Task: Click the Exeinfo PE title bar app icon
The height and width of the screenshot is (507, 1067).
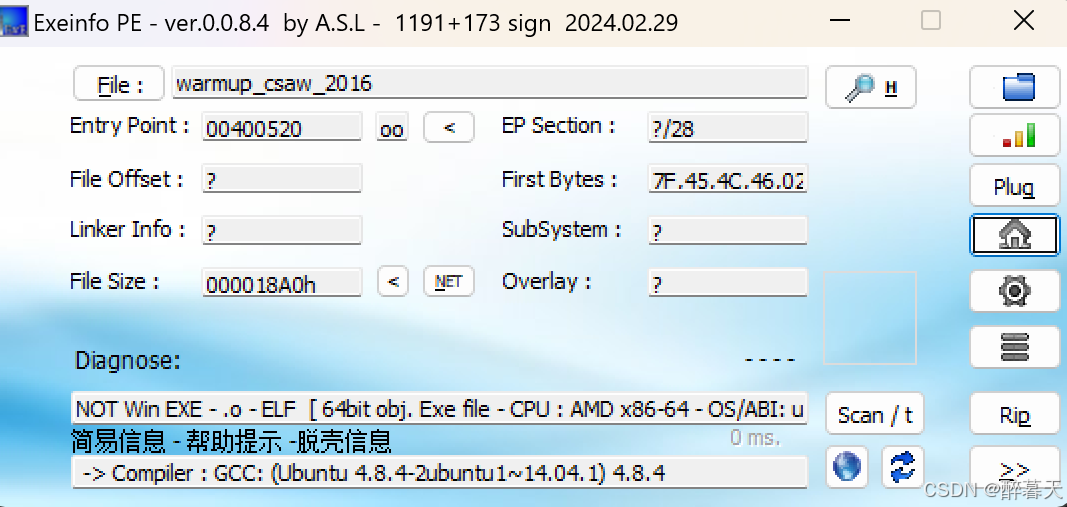Action: coord(14,22)
